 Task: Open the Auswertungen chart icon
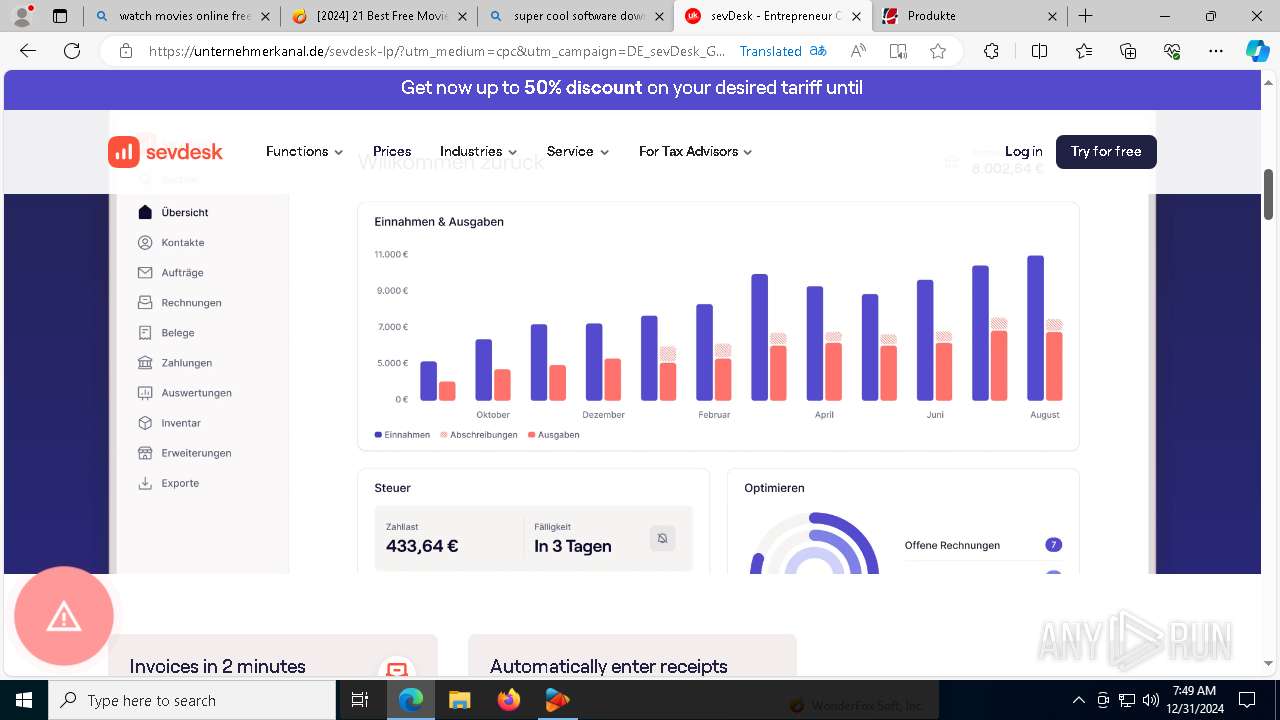(145, 392)
